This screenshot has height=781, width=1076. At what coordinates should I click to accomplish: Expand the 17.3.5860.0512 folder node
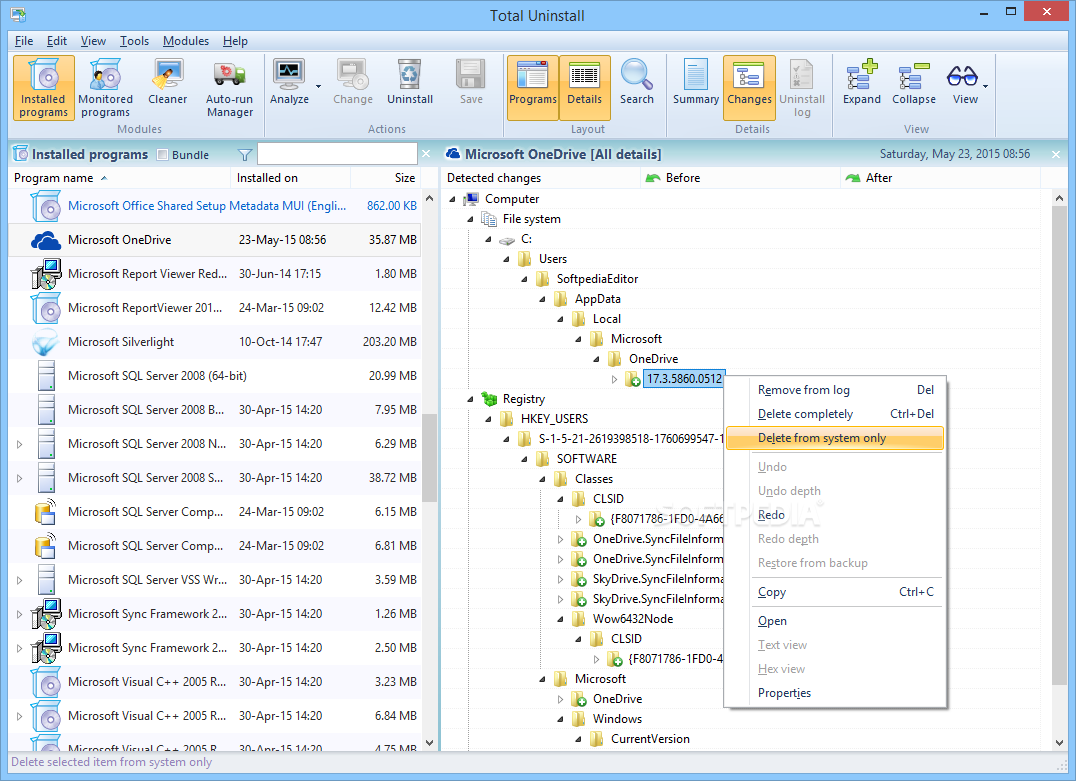pyautogui.click(x=614, y=379)
